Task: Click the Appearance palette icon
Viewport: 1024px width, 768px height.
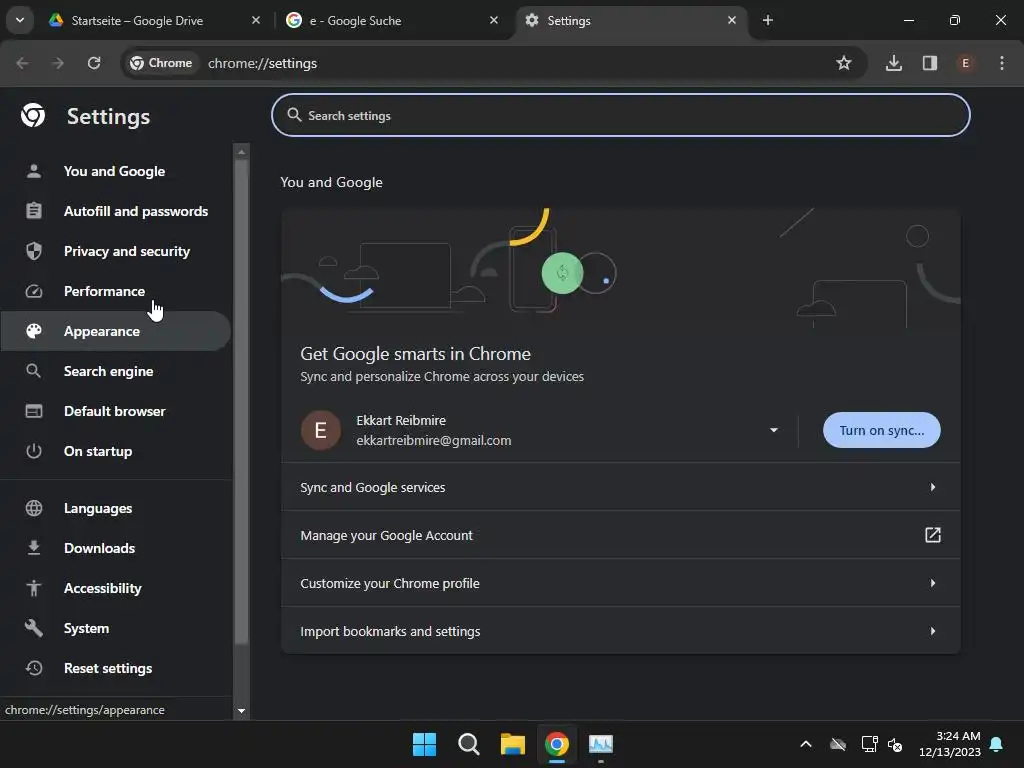Action: pos(33,331)
